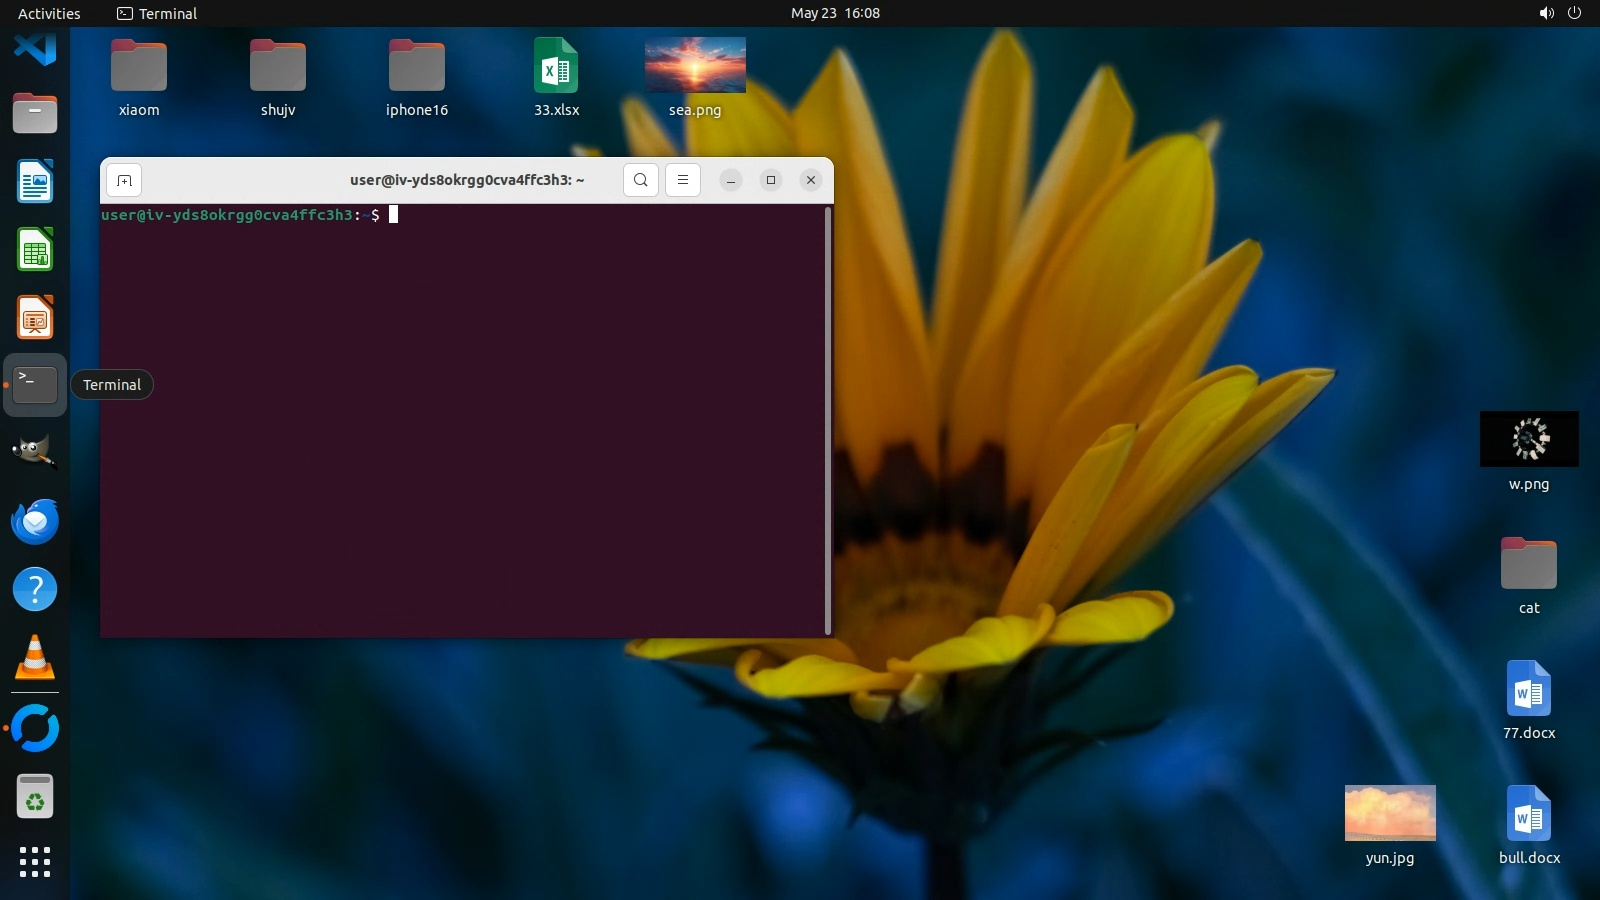
Task: Launch Visual Studio Code from dock
Action: [35, 47]
